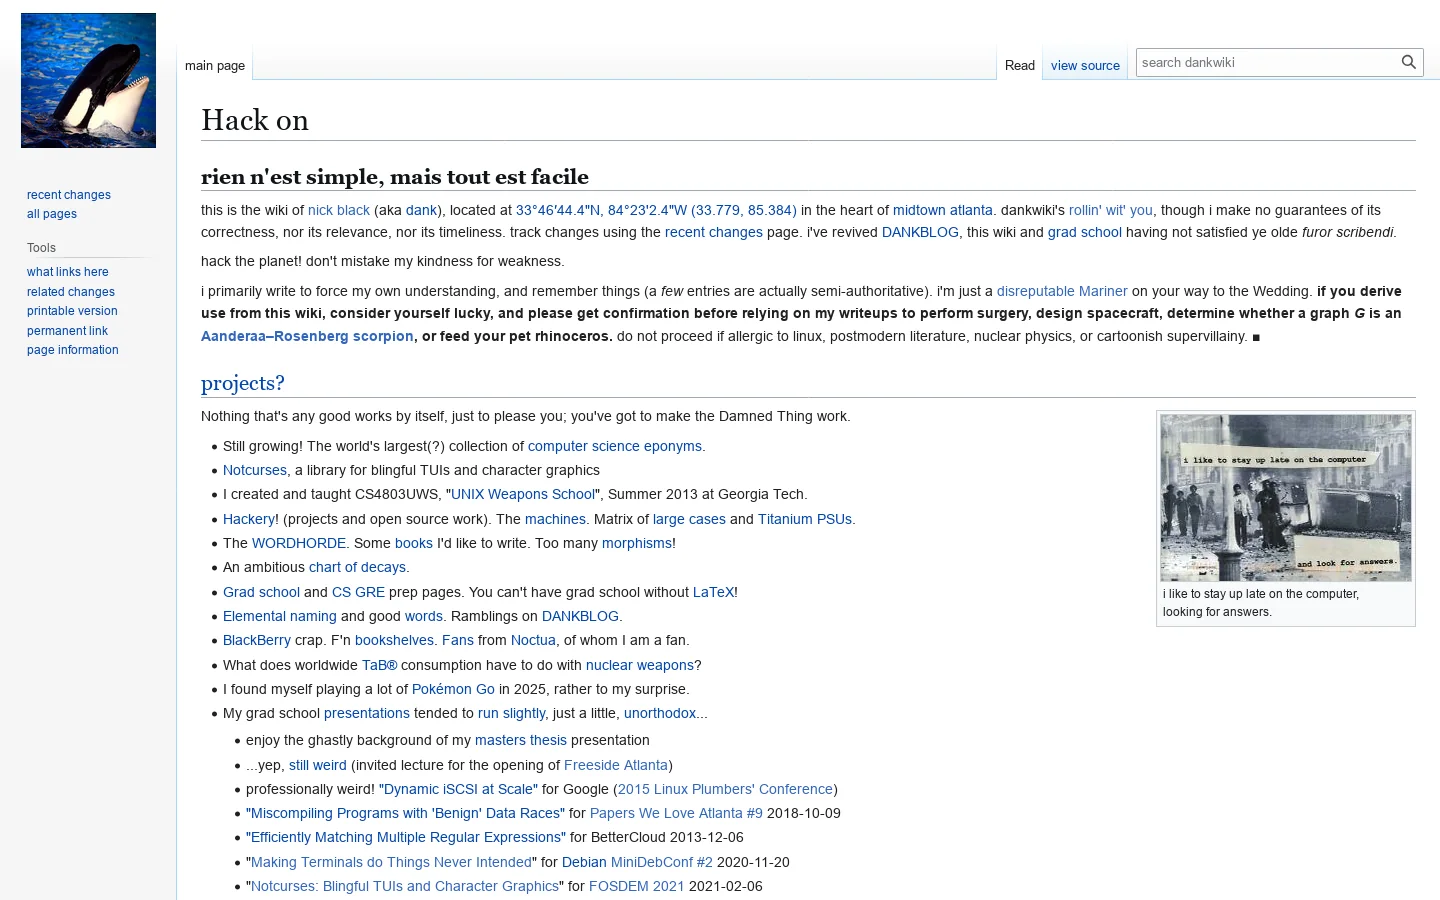This screenshot has height=900, width=1440.
Task: Open 'Dynamic iSCSI at Scale' link
Action: pyautogui.click(x=458, y=789)
